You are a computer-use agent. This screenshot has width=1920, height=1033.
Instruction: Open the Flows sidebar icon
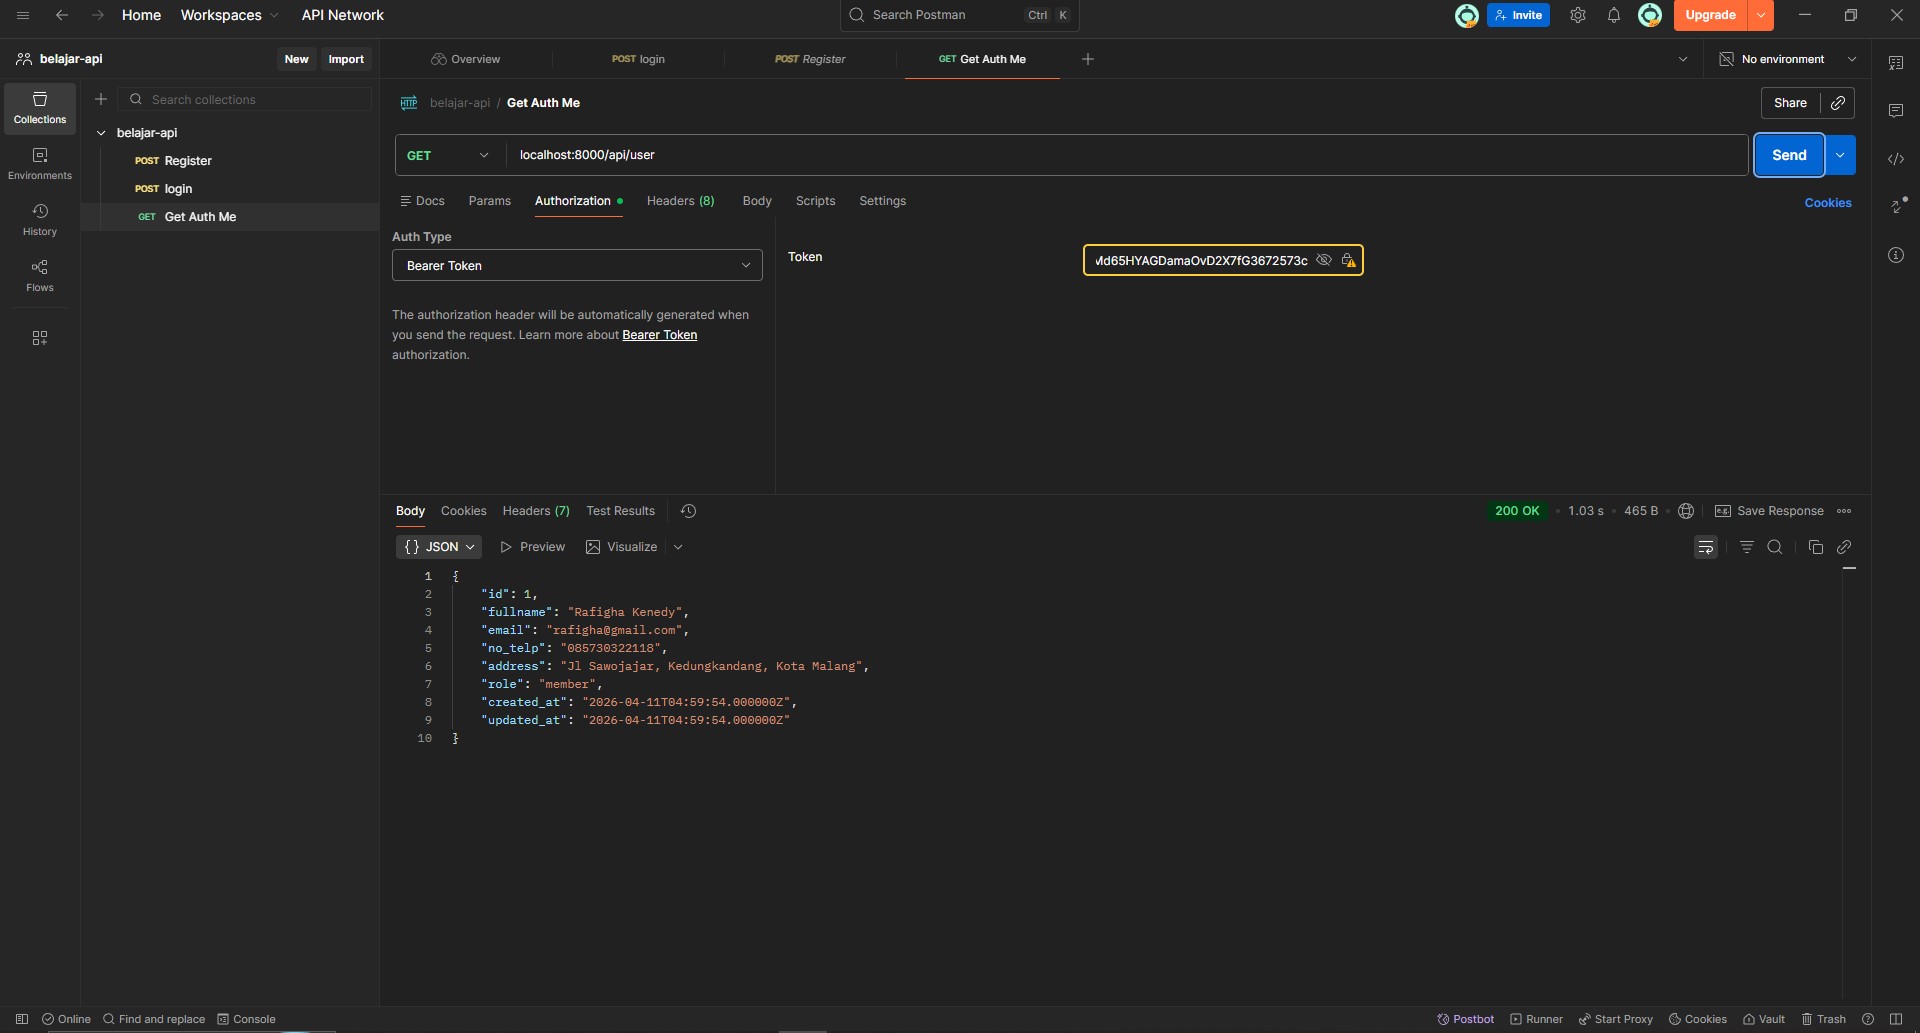pyautogui.click(x=40, y=275)
